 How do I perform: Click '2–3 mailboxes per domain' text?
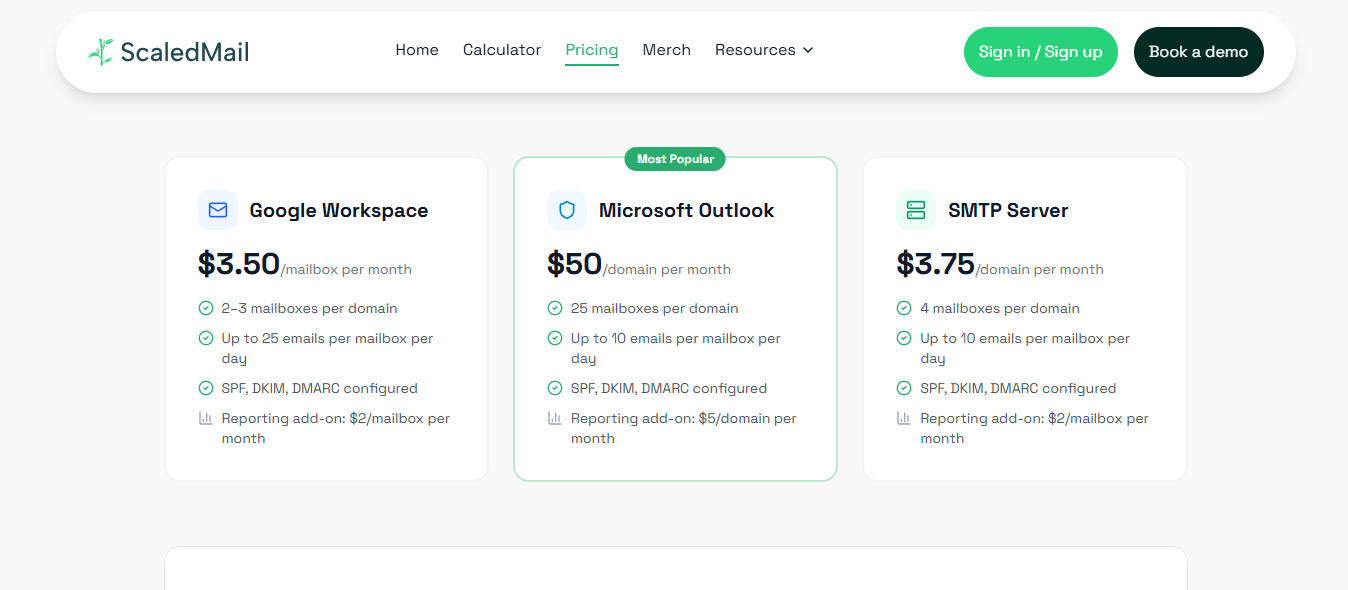click(310, 308)
